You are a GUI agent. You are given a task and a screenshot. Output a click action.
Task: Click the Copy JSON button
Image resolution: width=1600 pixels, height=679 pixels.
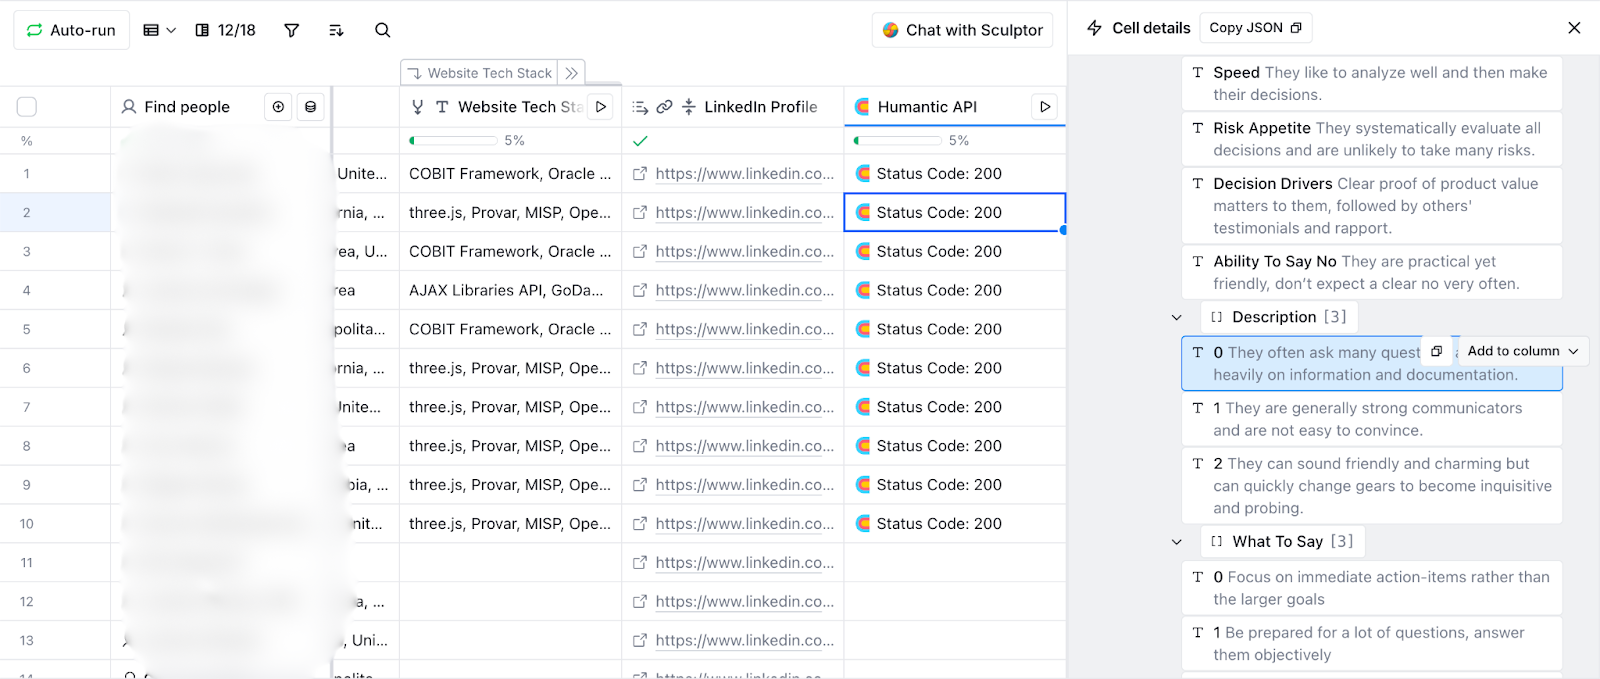1255,28
